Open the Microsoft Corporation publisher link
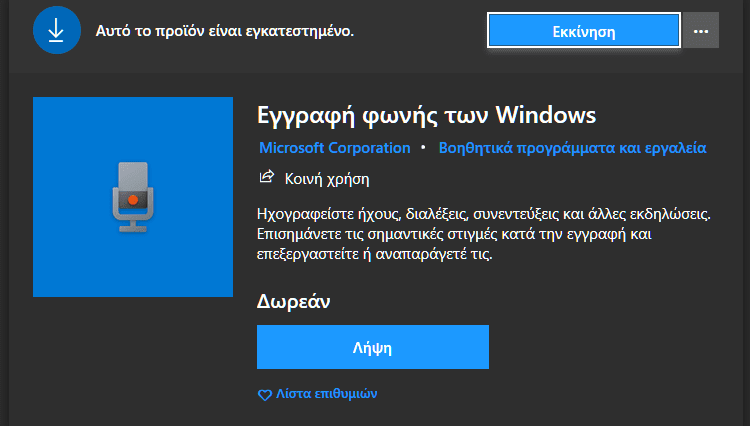 tap(335, 148)
